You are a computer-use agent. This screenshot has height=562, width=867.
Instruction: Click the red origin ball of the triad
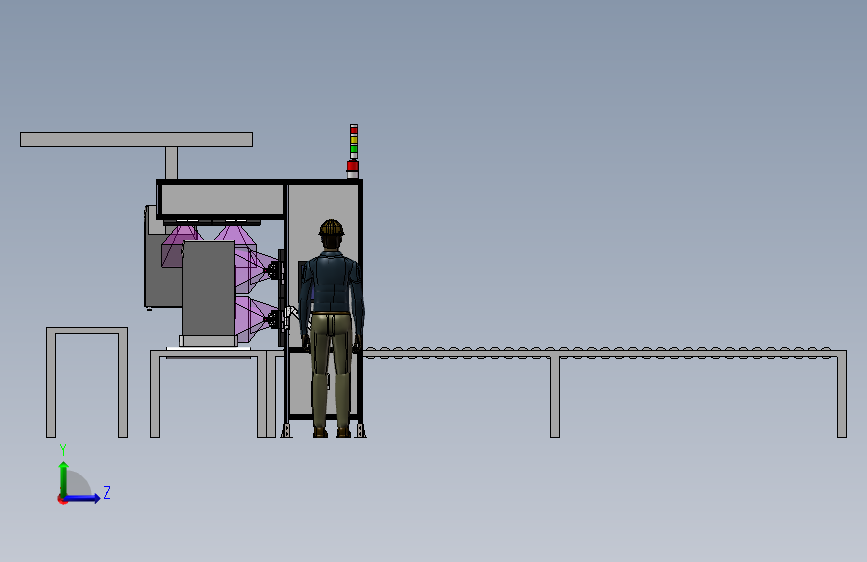tap(62, 499)
